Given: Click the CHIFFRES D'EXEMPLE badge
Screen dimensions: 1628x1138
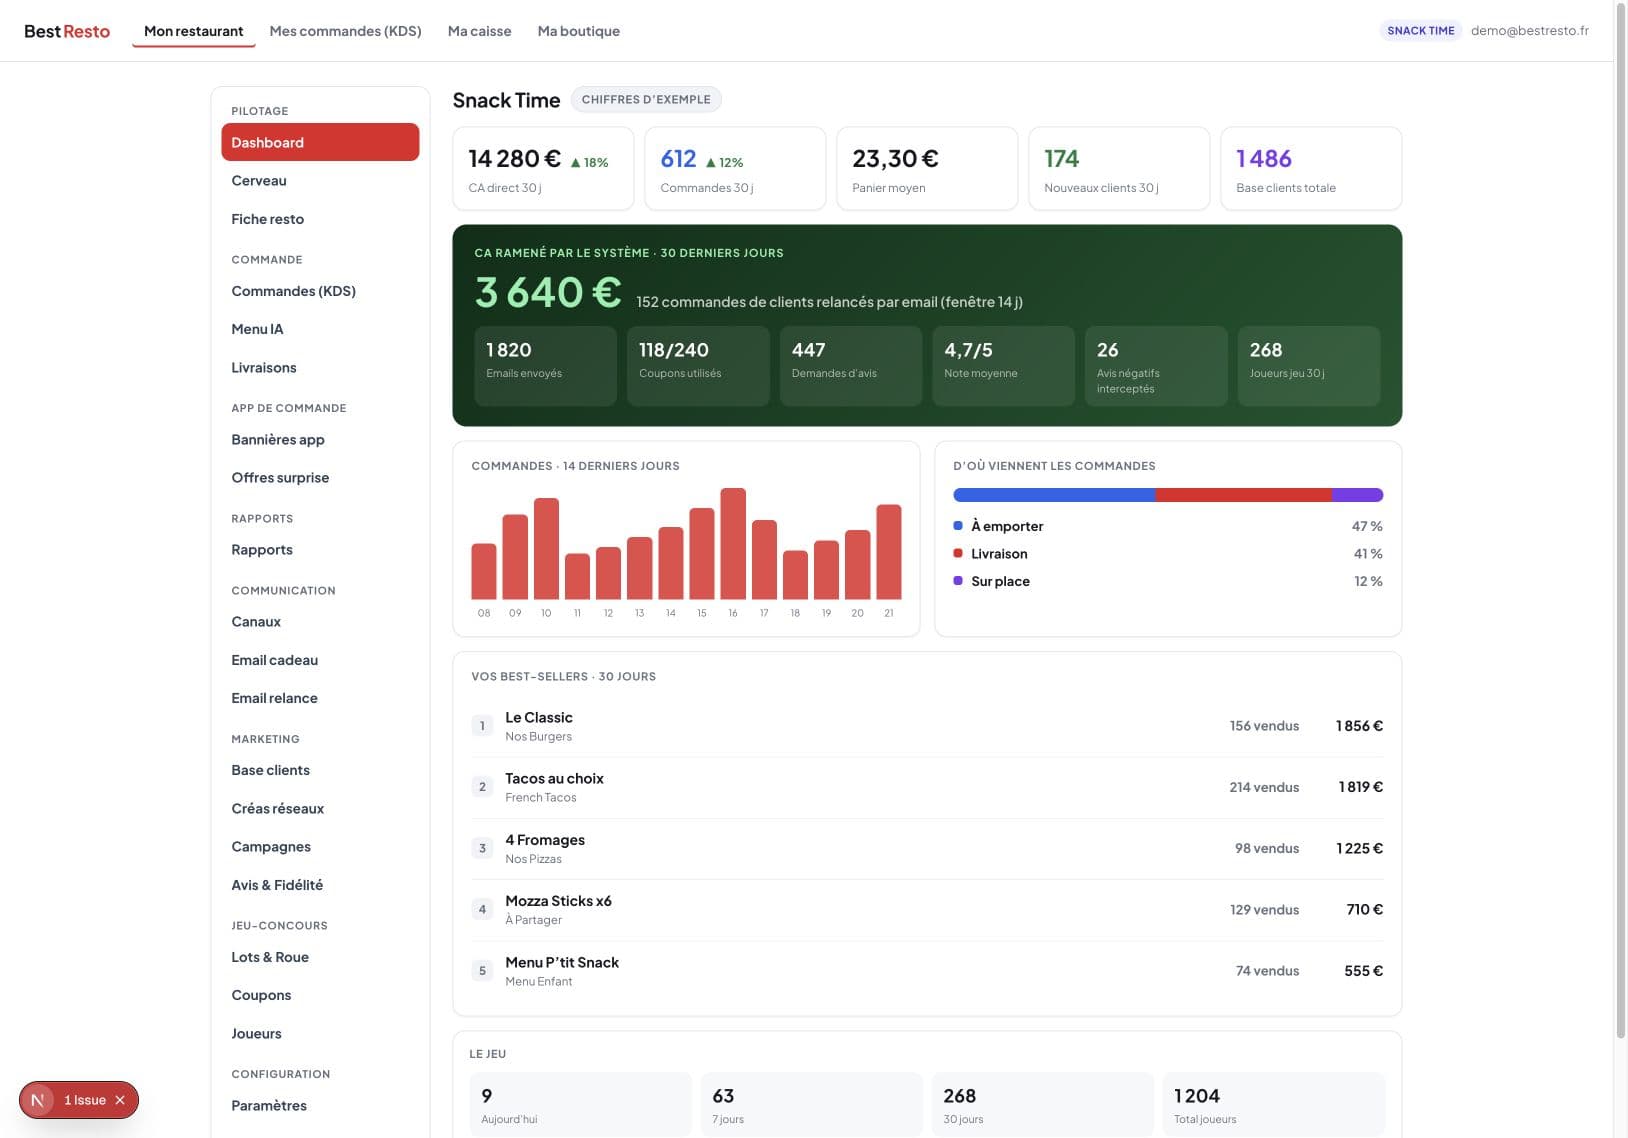Looking at the screenshot, I should (646, 99).
